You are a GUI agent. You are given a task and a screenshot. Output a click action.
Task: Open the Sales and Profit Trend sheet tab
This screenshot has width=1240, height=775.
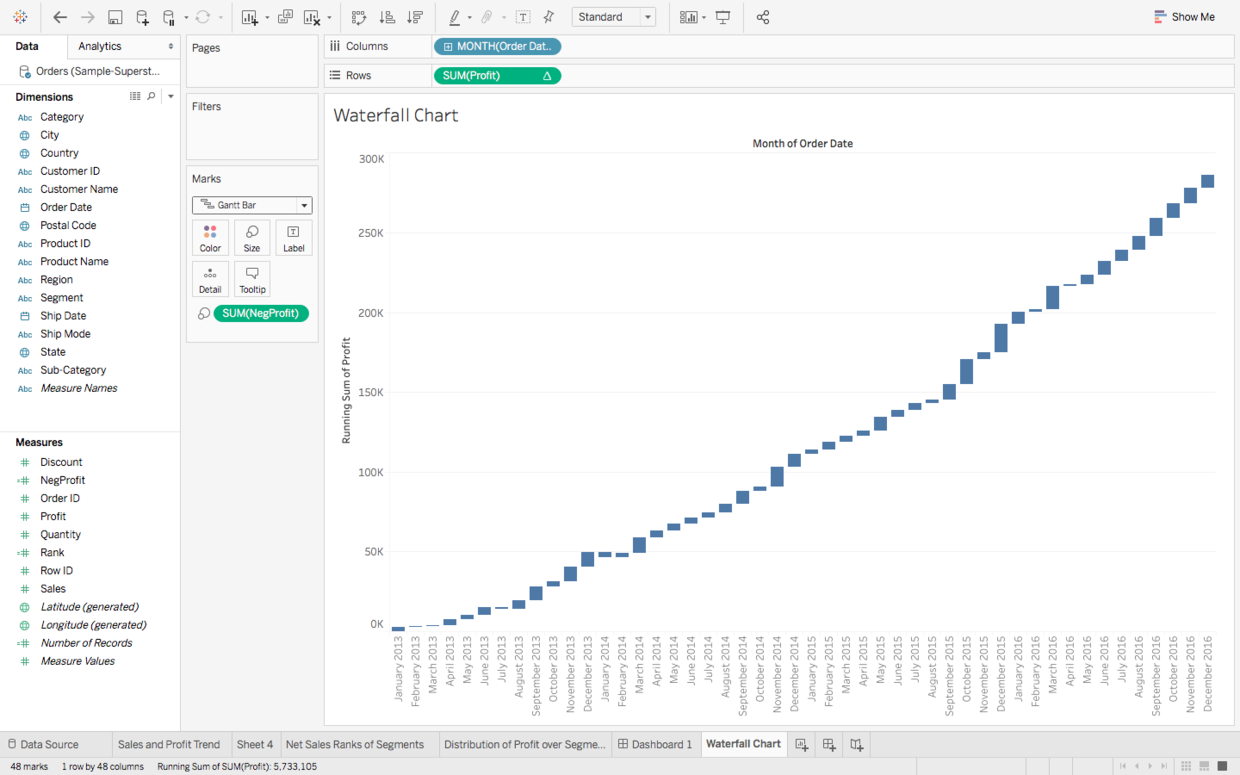click(x=168, y=744)
